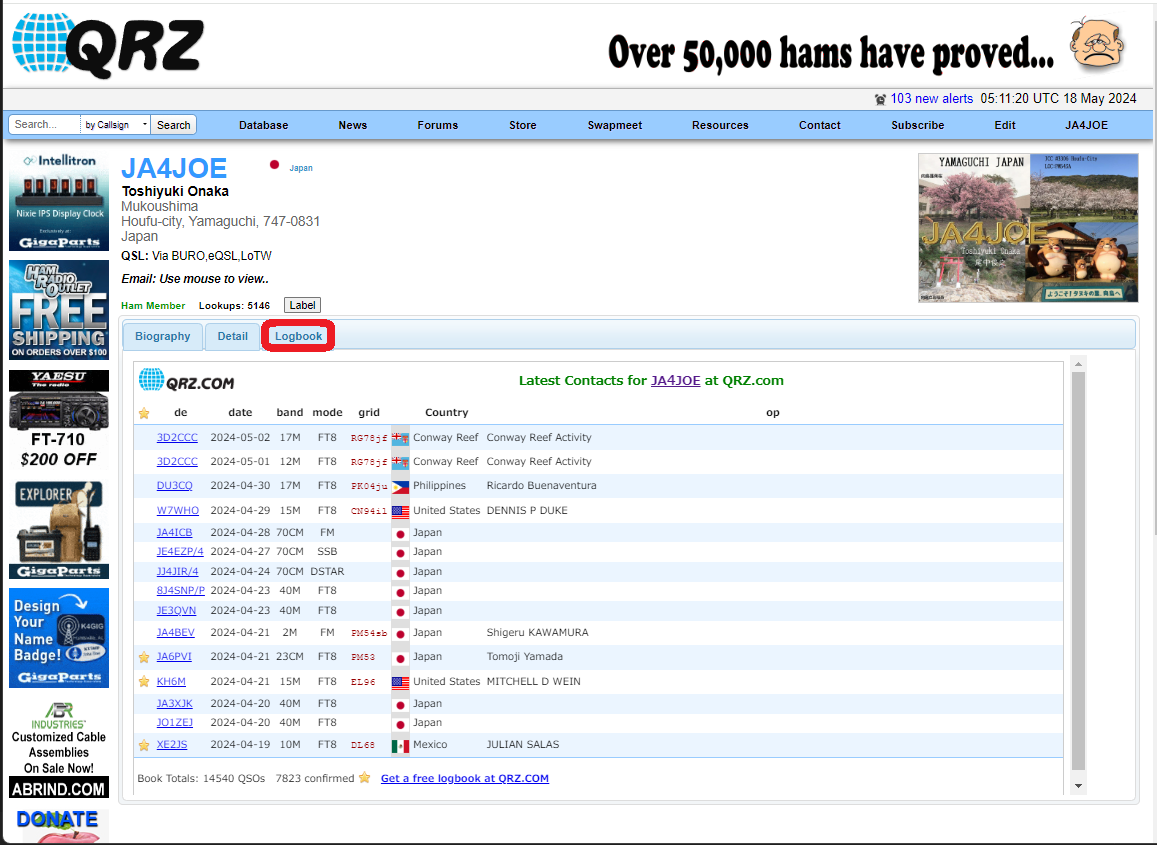Viewport: 1157px width, 845px height.
Task: Open the alerts bell icon
Action: [881, 98]
